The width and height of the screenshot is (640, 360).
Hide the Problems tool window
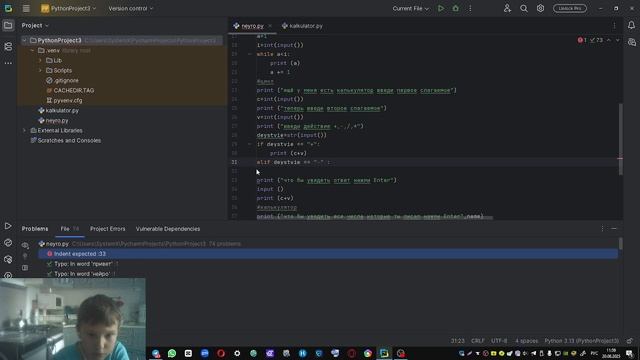[614, 229]
